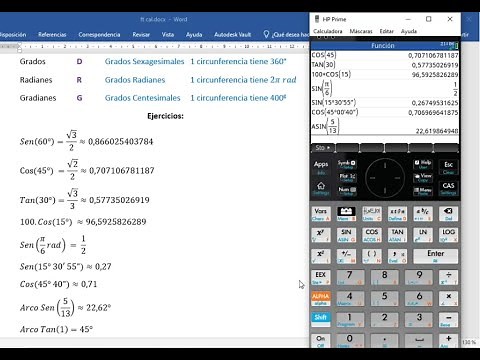
Task: Open the Revisar tab in Word
Action: click(141, 34)
